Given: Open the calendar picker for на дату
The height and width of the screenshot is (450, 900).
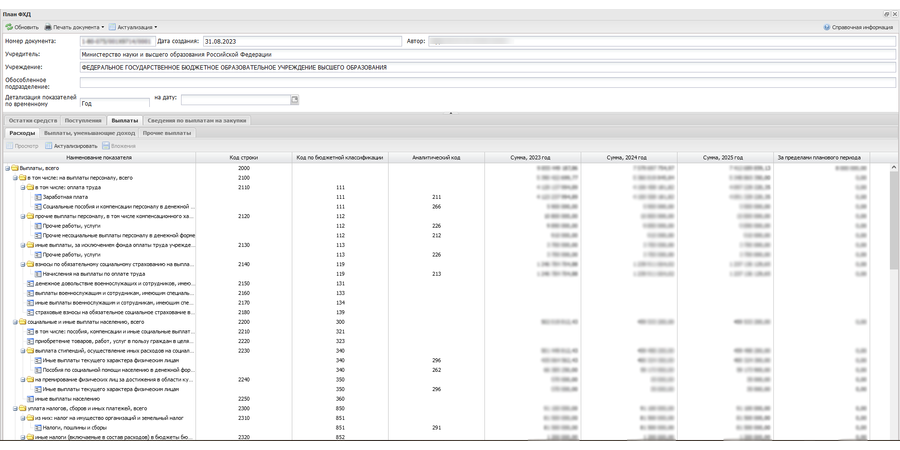Looking at the screenshot, I should coord(294,99).
